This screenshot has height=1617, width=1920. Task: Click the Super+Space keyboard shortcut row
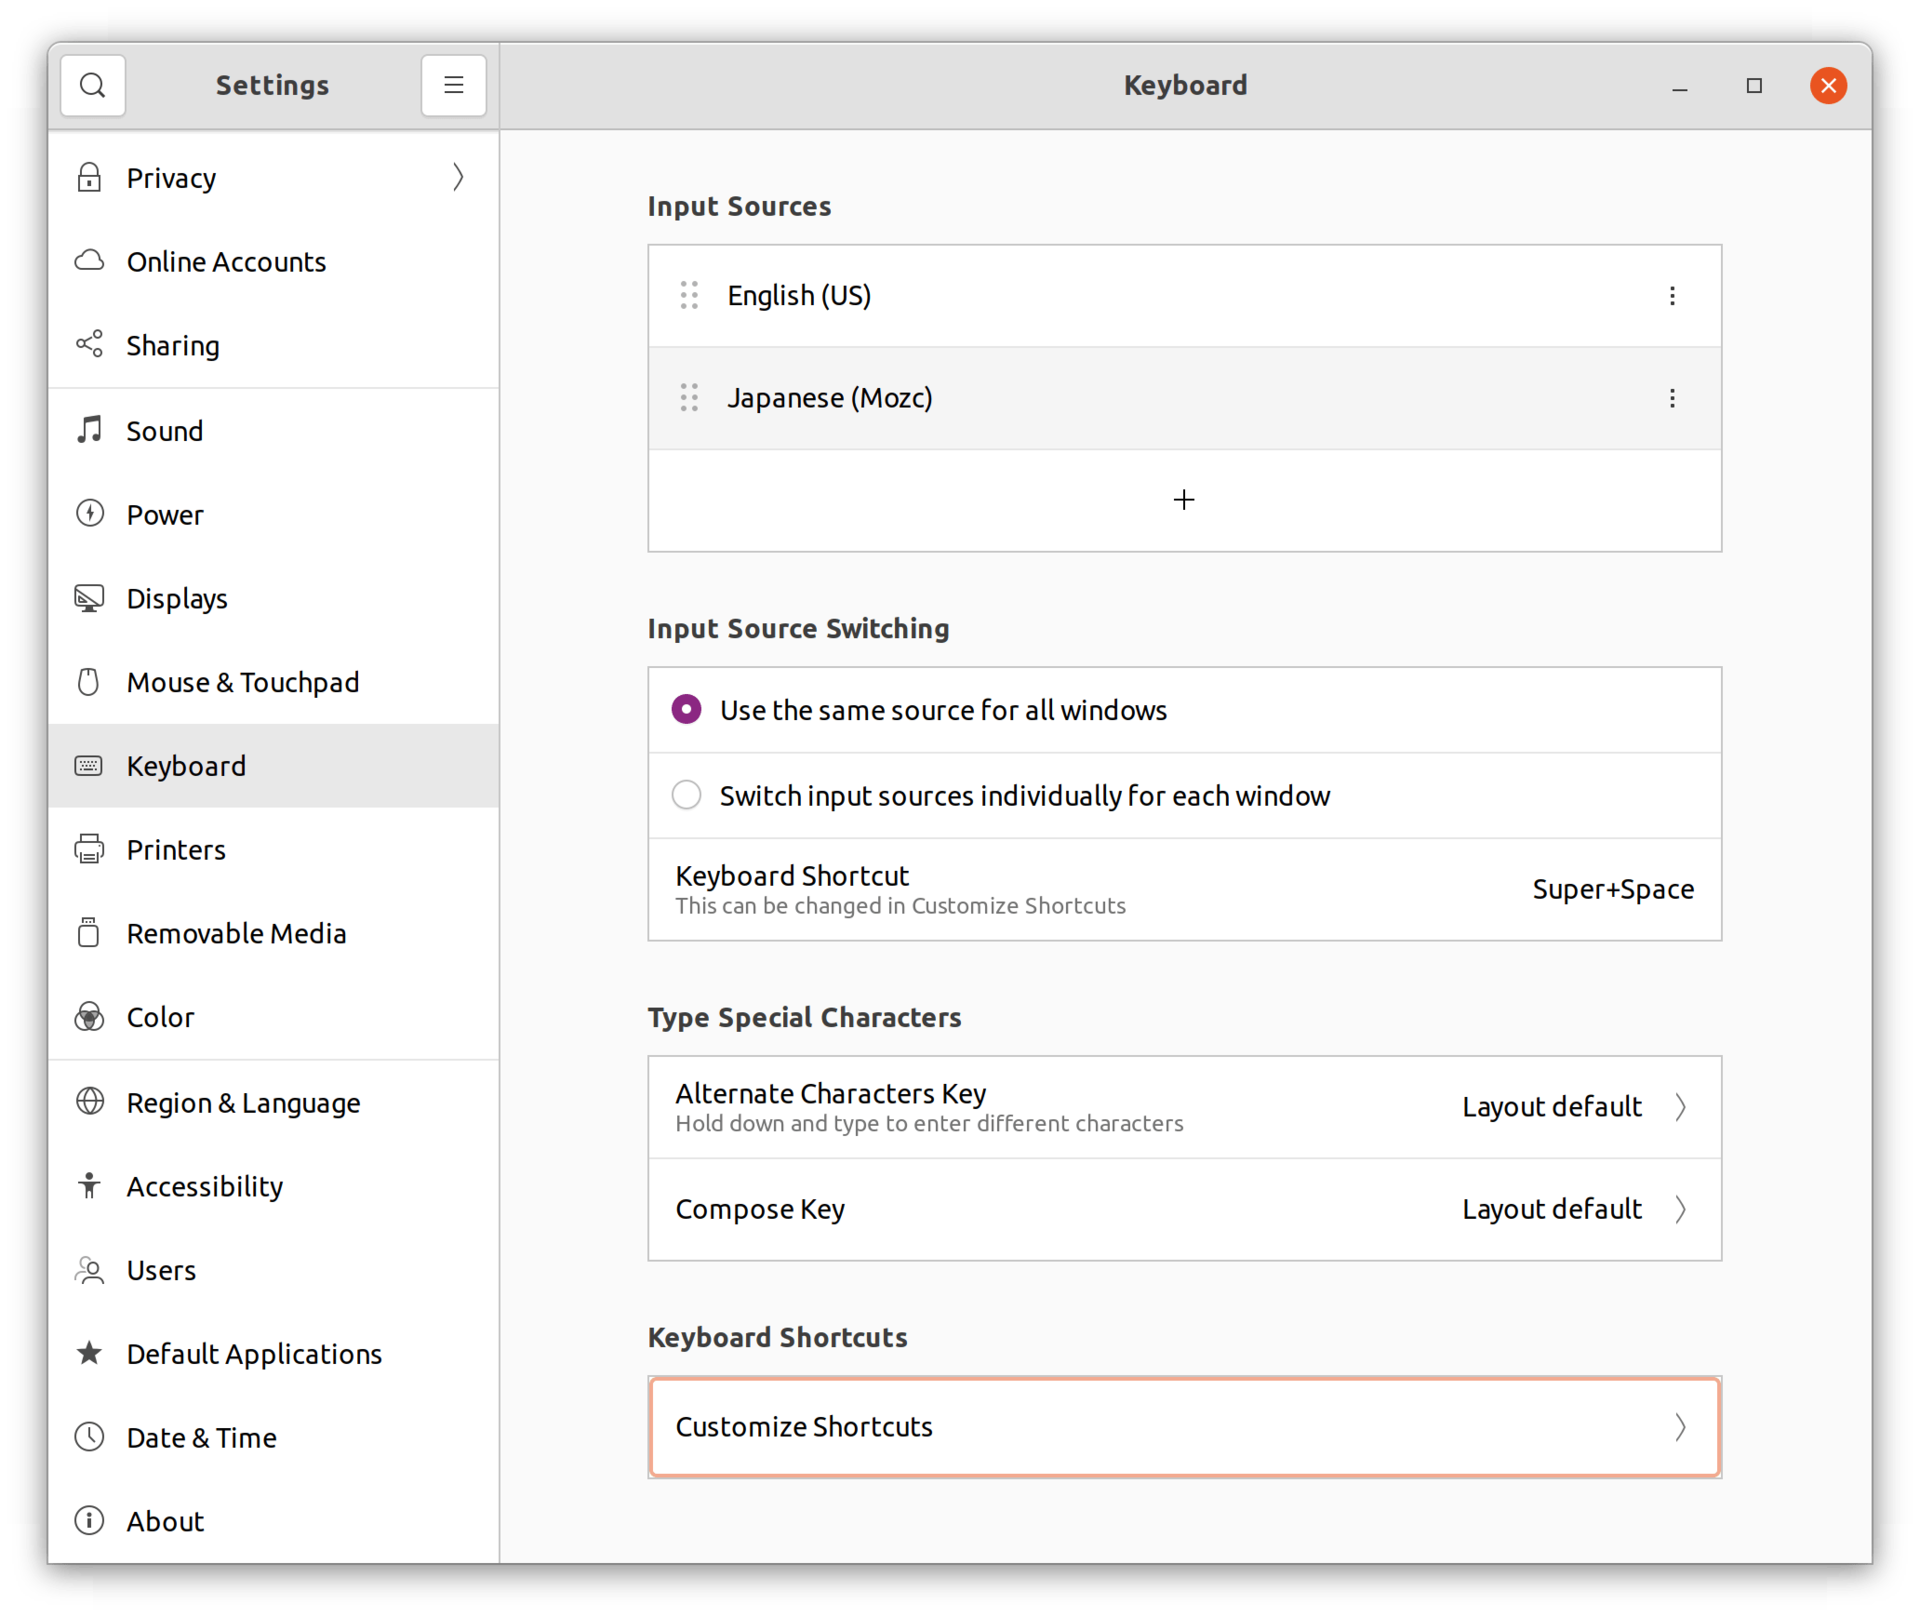(1183, 889)
